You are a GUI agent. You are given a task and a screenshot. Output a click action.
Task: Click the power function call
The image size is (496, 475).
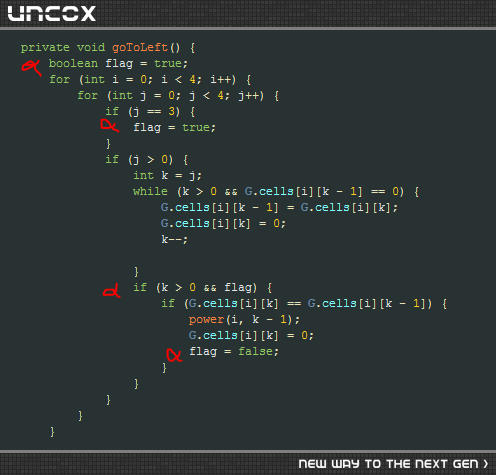[206, 319]
